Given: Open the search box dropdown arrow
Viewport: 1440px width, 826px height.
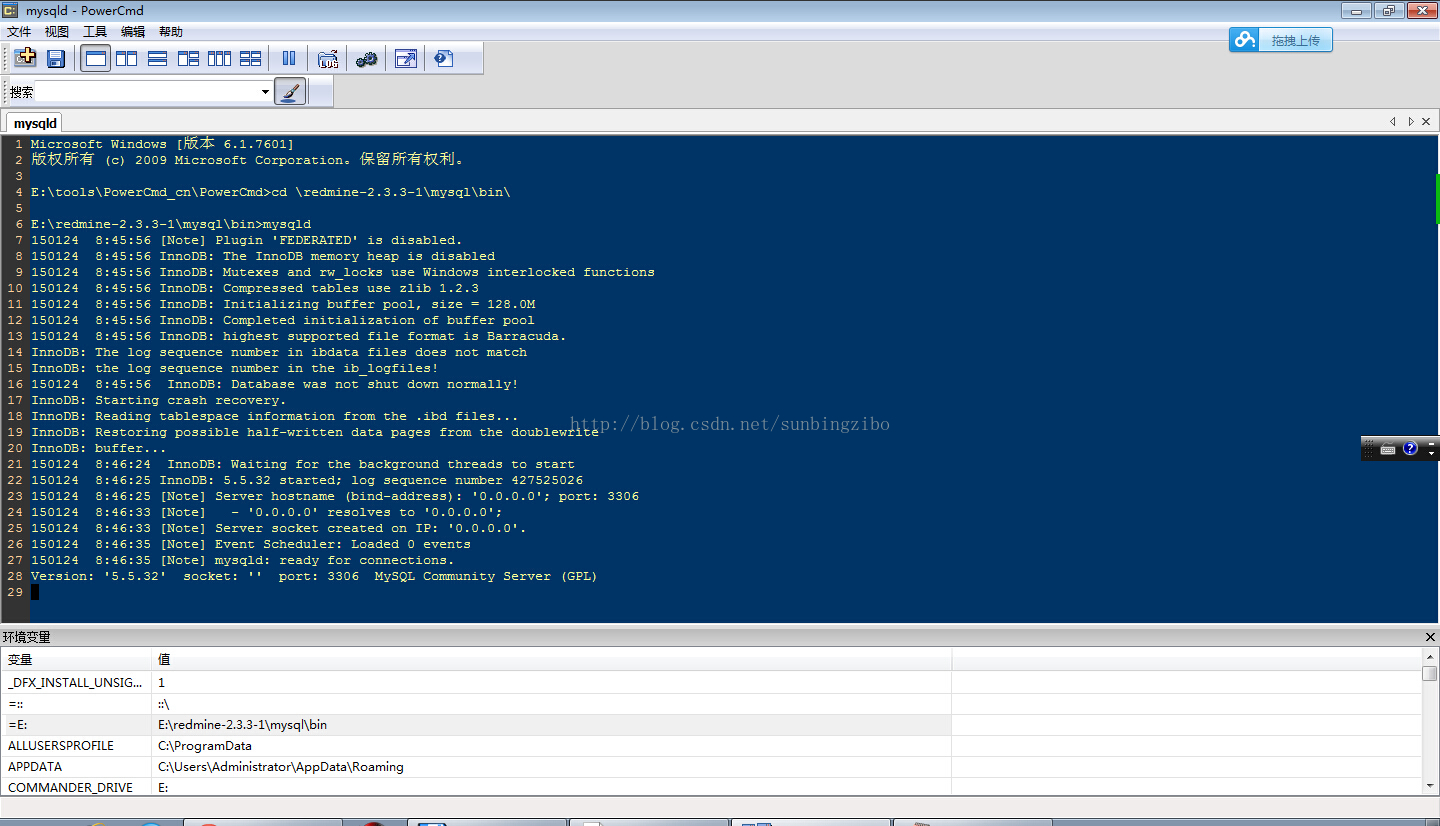Looking at the screenshot, I should 265,92.
